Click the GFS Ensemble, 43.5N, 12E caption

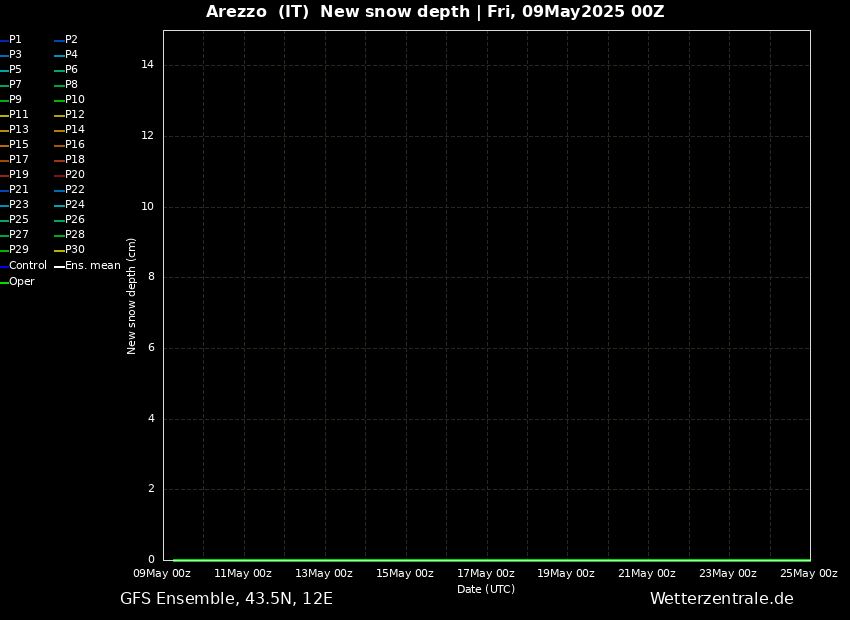coord(226,599)
